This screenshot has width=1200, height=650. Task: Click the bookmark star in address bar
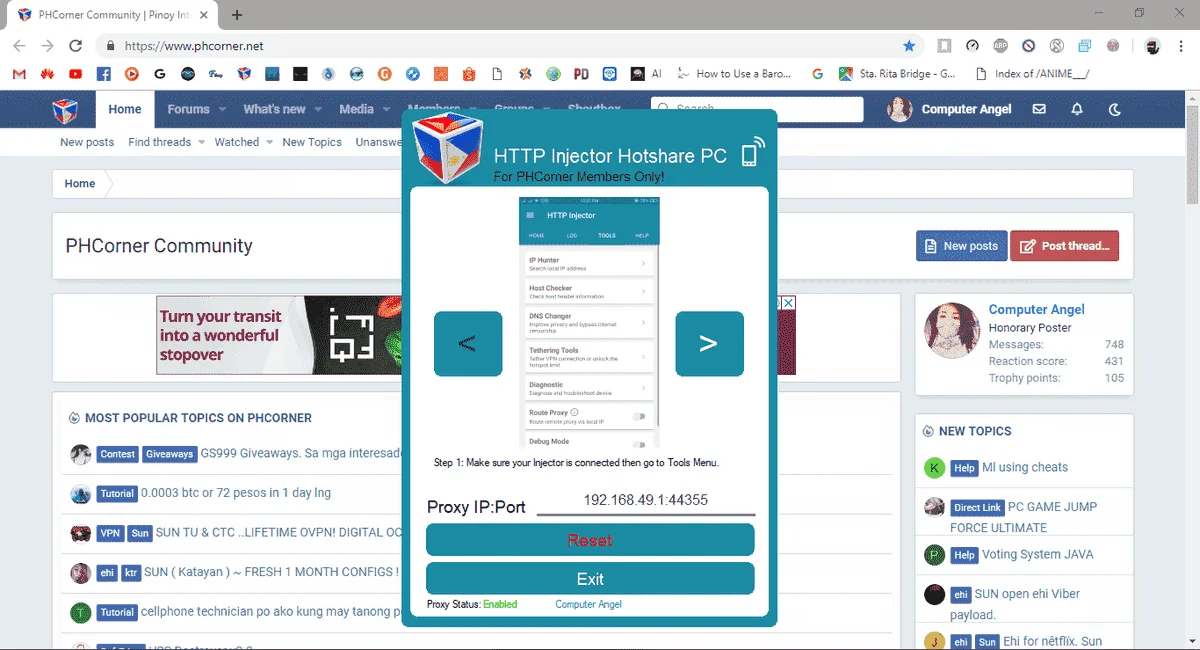909,46
